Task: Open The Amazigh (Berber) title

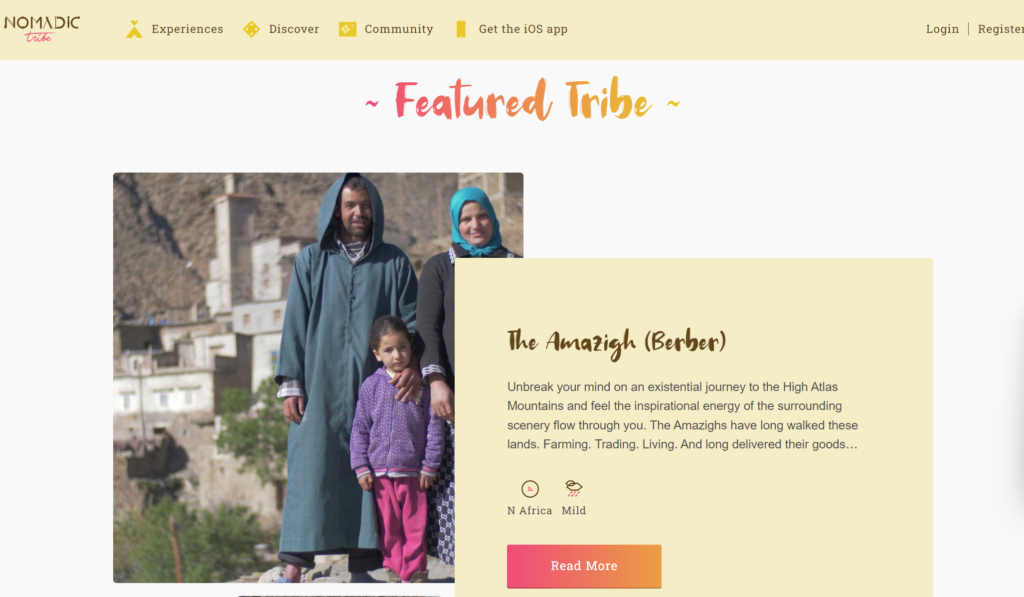Action: point(616,343)
